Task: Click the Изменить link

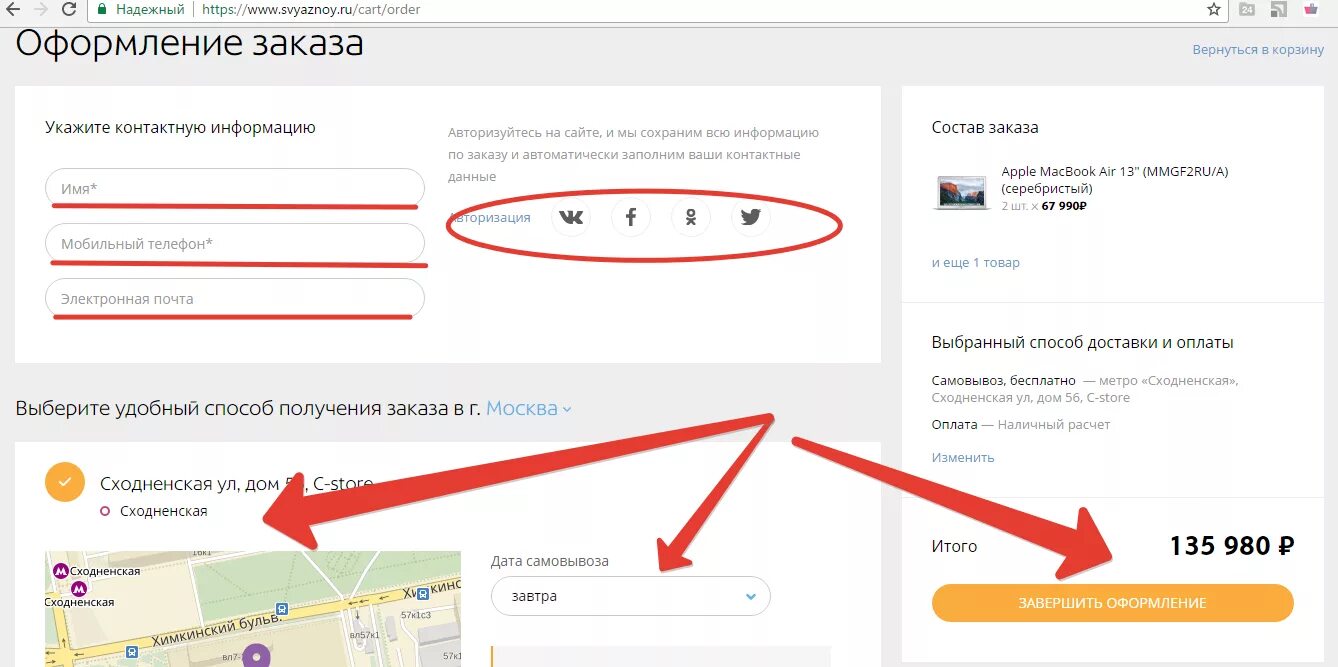Action: (963, 457)
